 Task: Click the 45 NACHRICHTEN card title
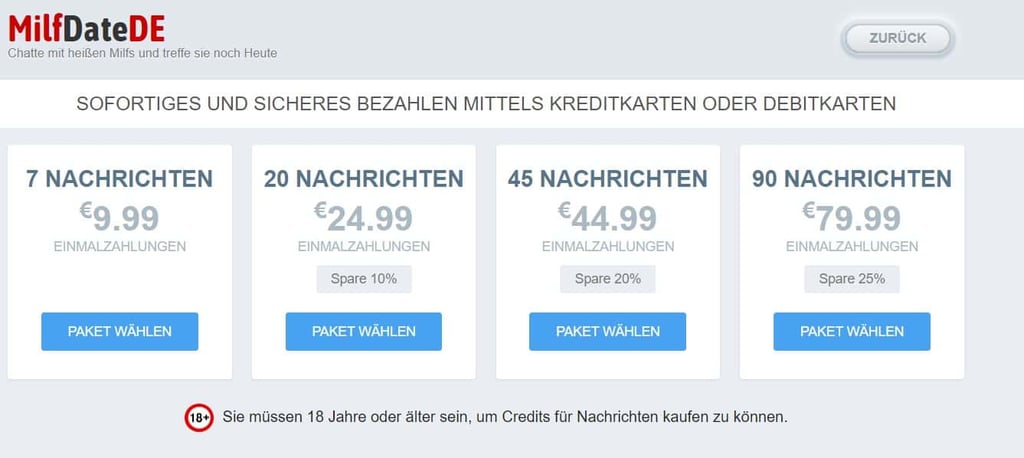(607, 178)
